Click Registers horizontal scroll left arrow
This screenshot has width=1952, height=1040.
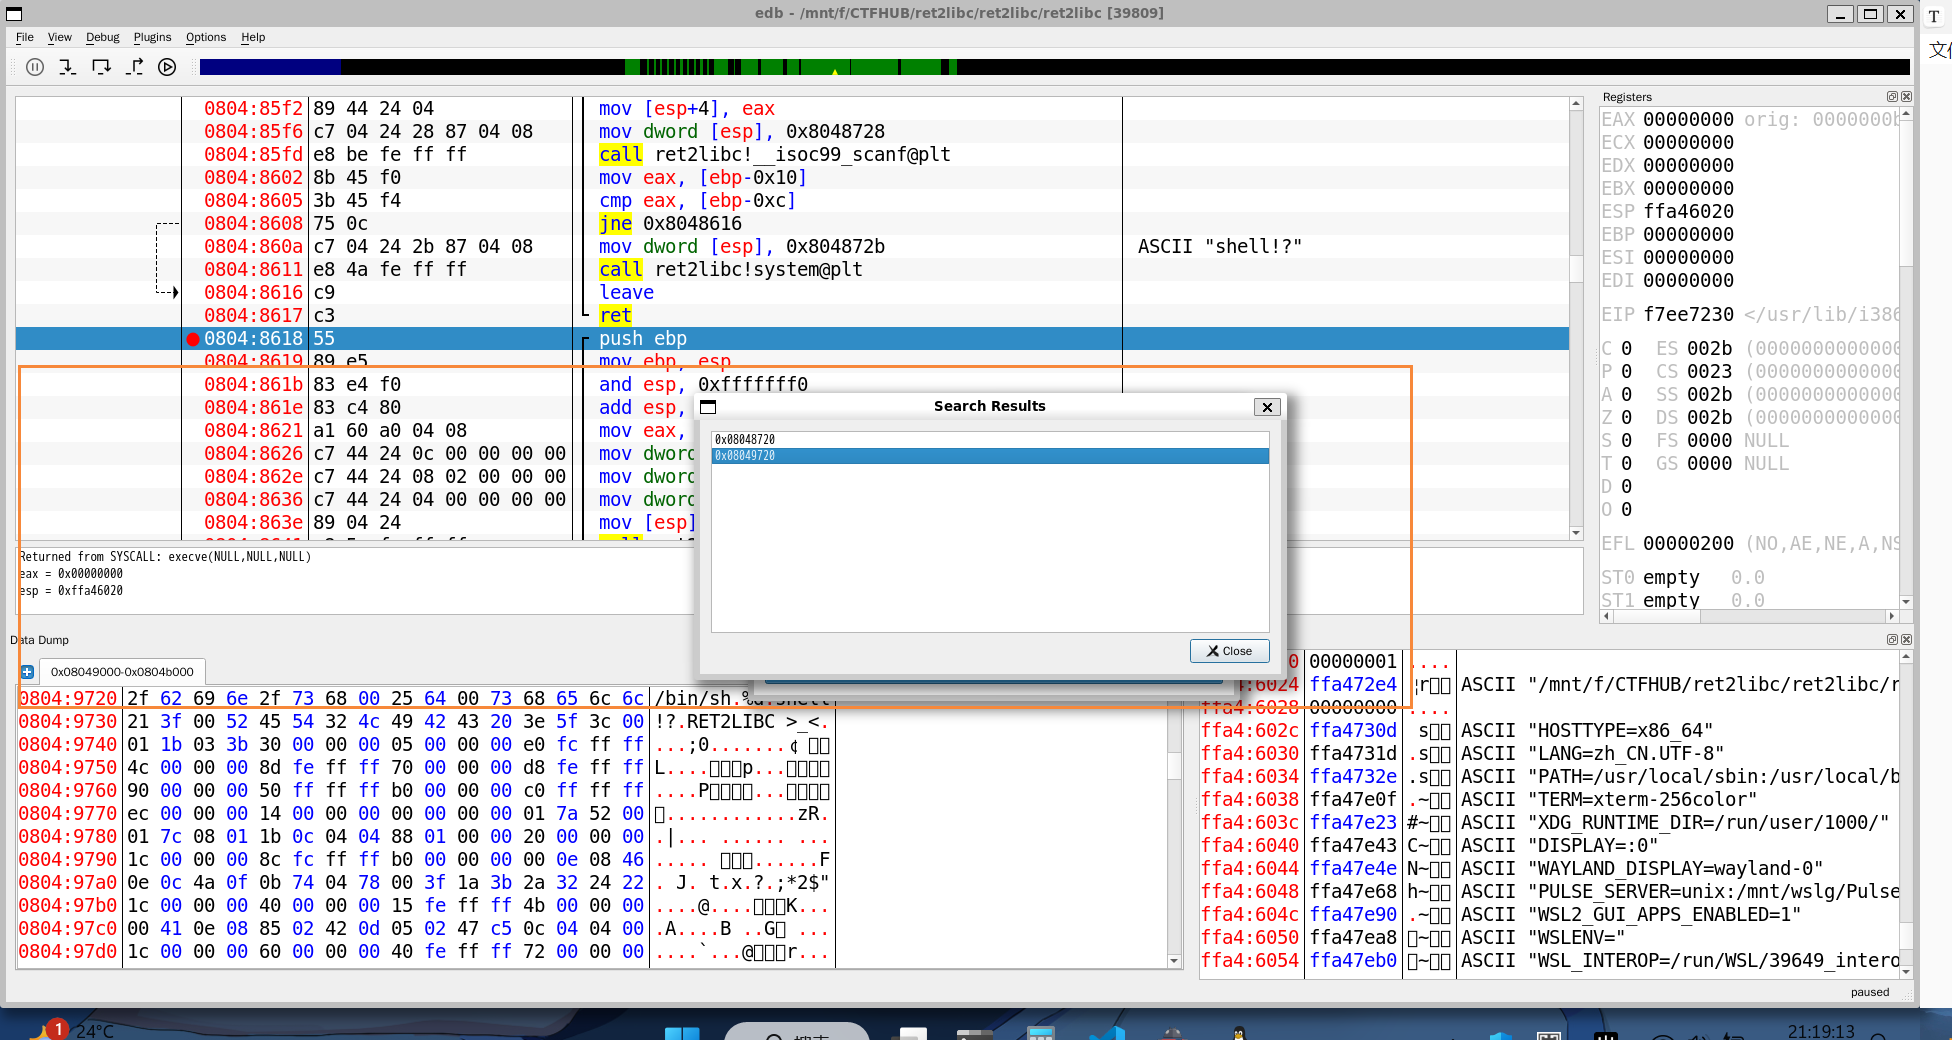1606,616
